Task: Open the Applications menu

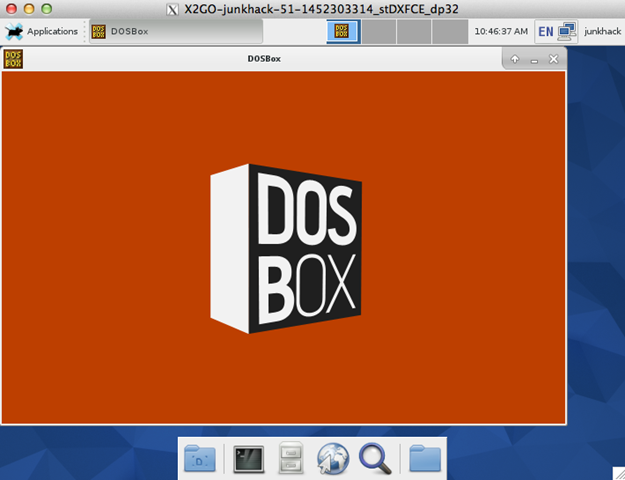Action: [42, 31]
